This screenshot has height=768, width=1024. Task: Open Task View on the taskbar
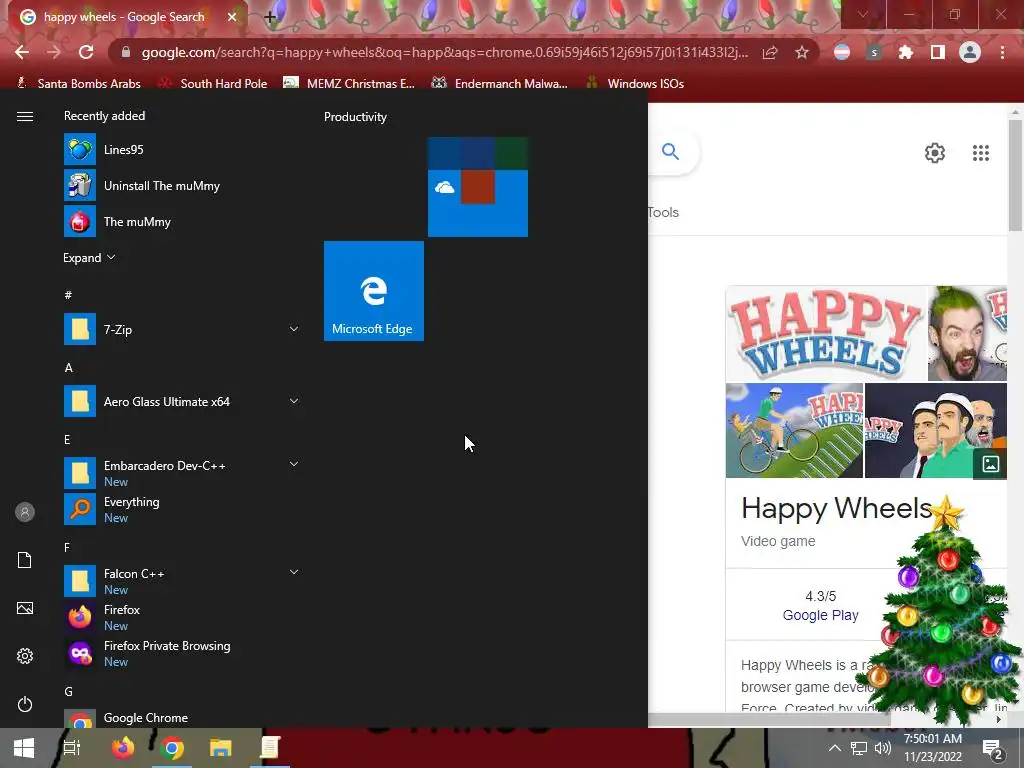point(72,748)
